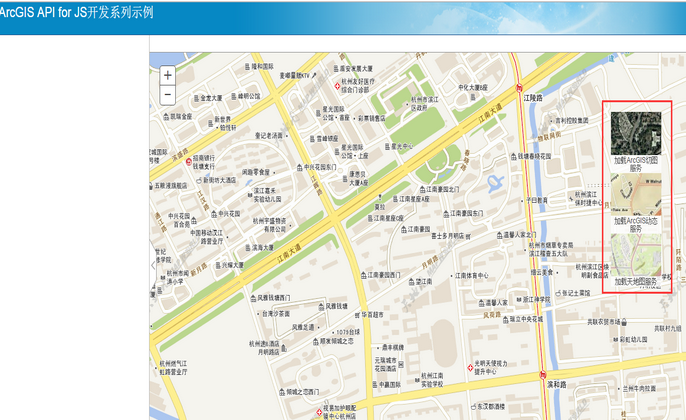This screenshot has width=686, height=420.
Task: Click the 闲趣零食屋 map label
Action: [x=256, y=172]
